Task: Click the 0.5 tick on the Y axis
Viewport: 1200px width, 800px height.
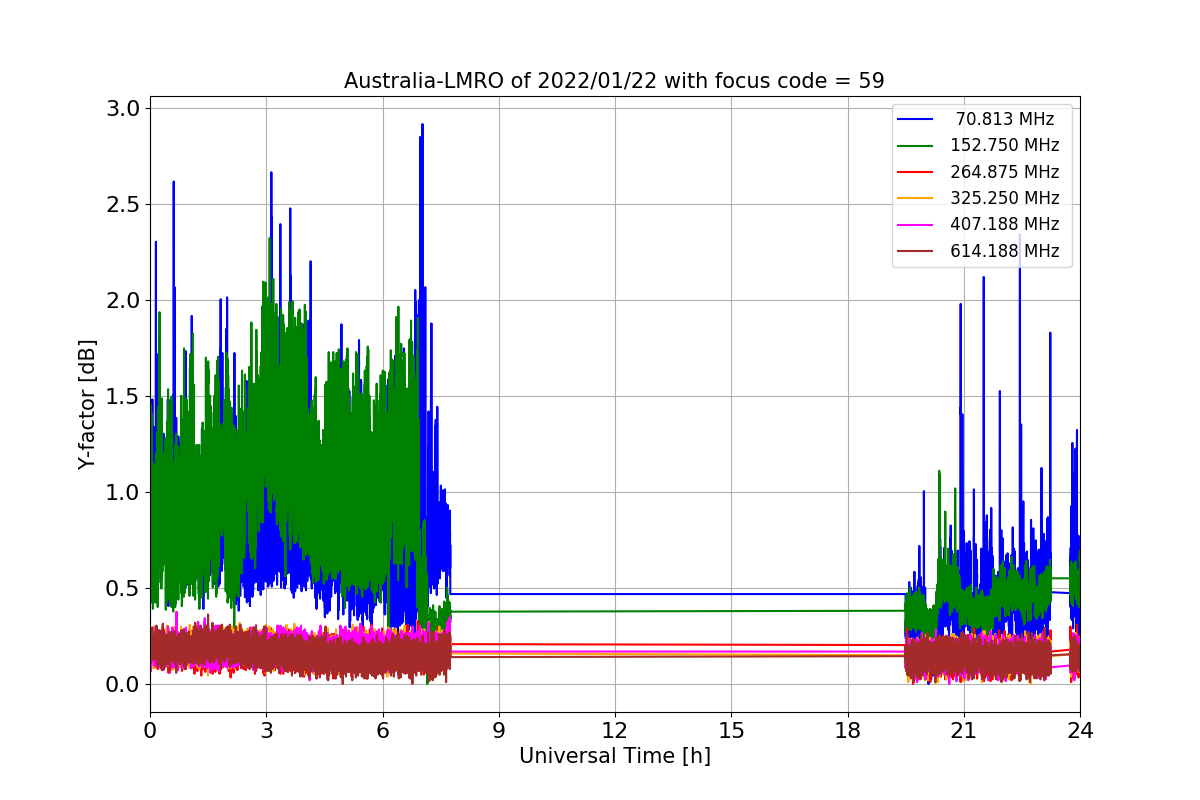Action: point(124,588)
